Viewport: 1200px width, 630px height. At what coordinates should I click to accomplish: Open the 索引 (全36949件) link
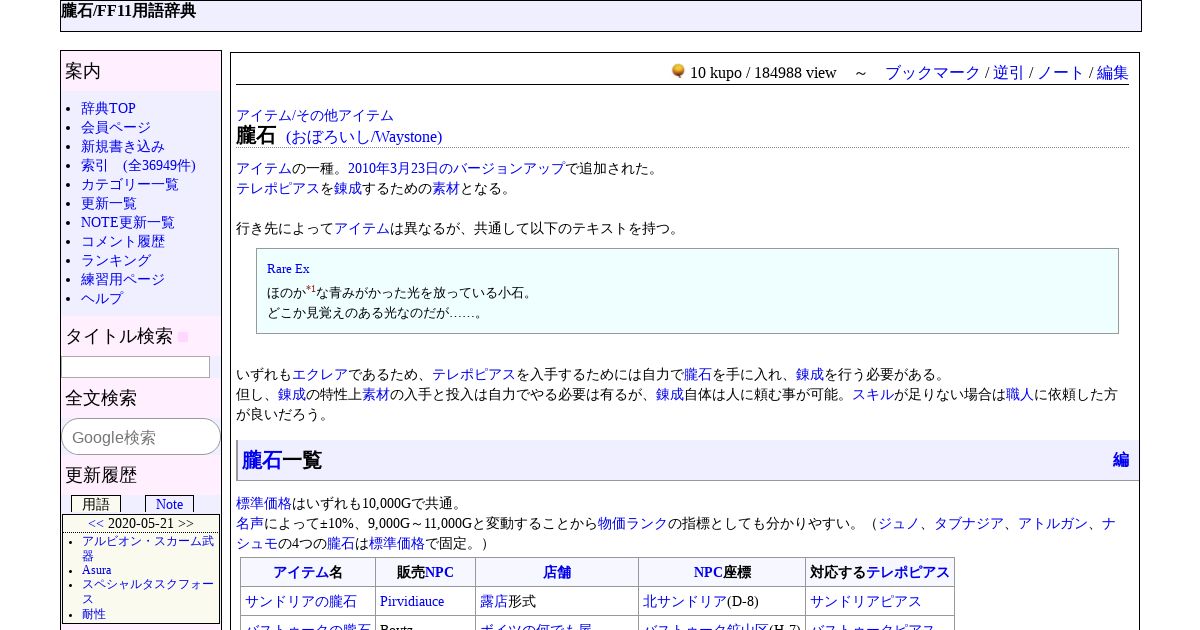[138, 166]
